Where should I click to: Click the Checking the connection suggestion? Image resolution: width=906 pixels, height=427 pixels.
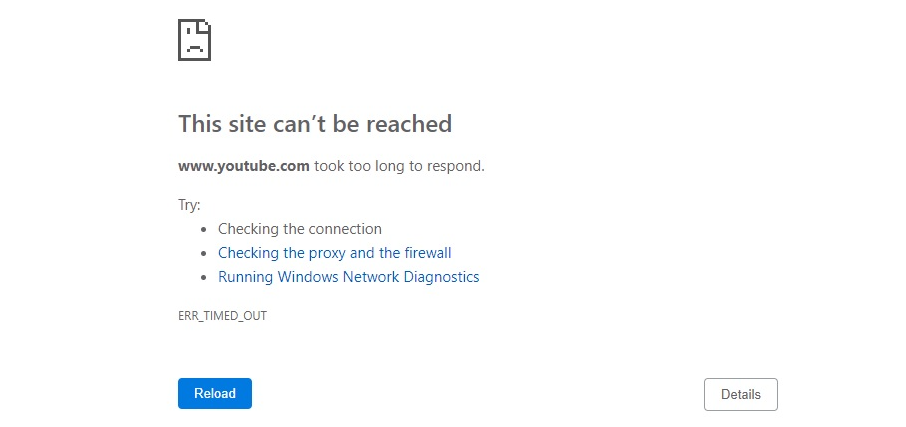[x=299, y=229]
